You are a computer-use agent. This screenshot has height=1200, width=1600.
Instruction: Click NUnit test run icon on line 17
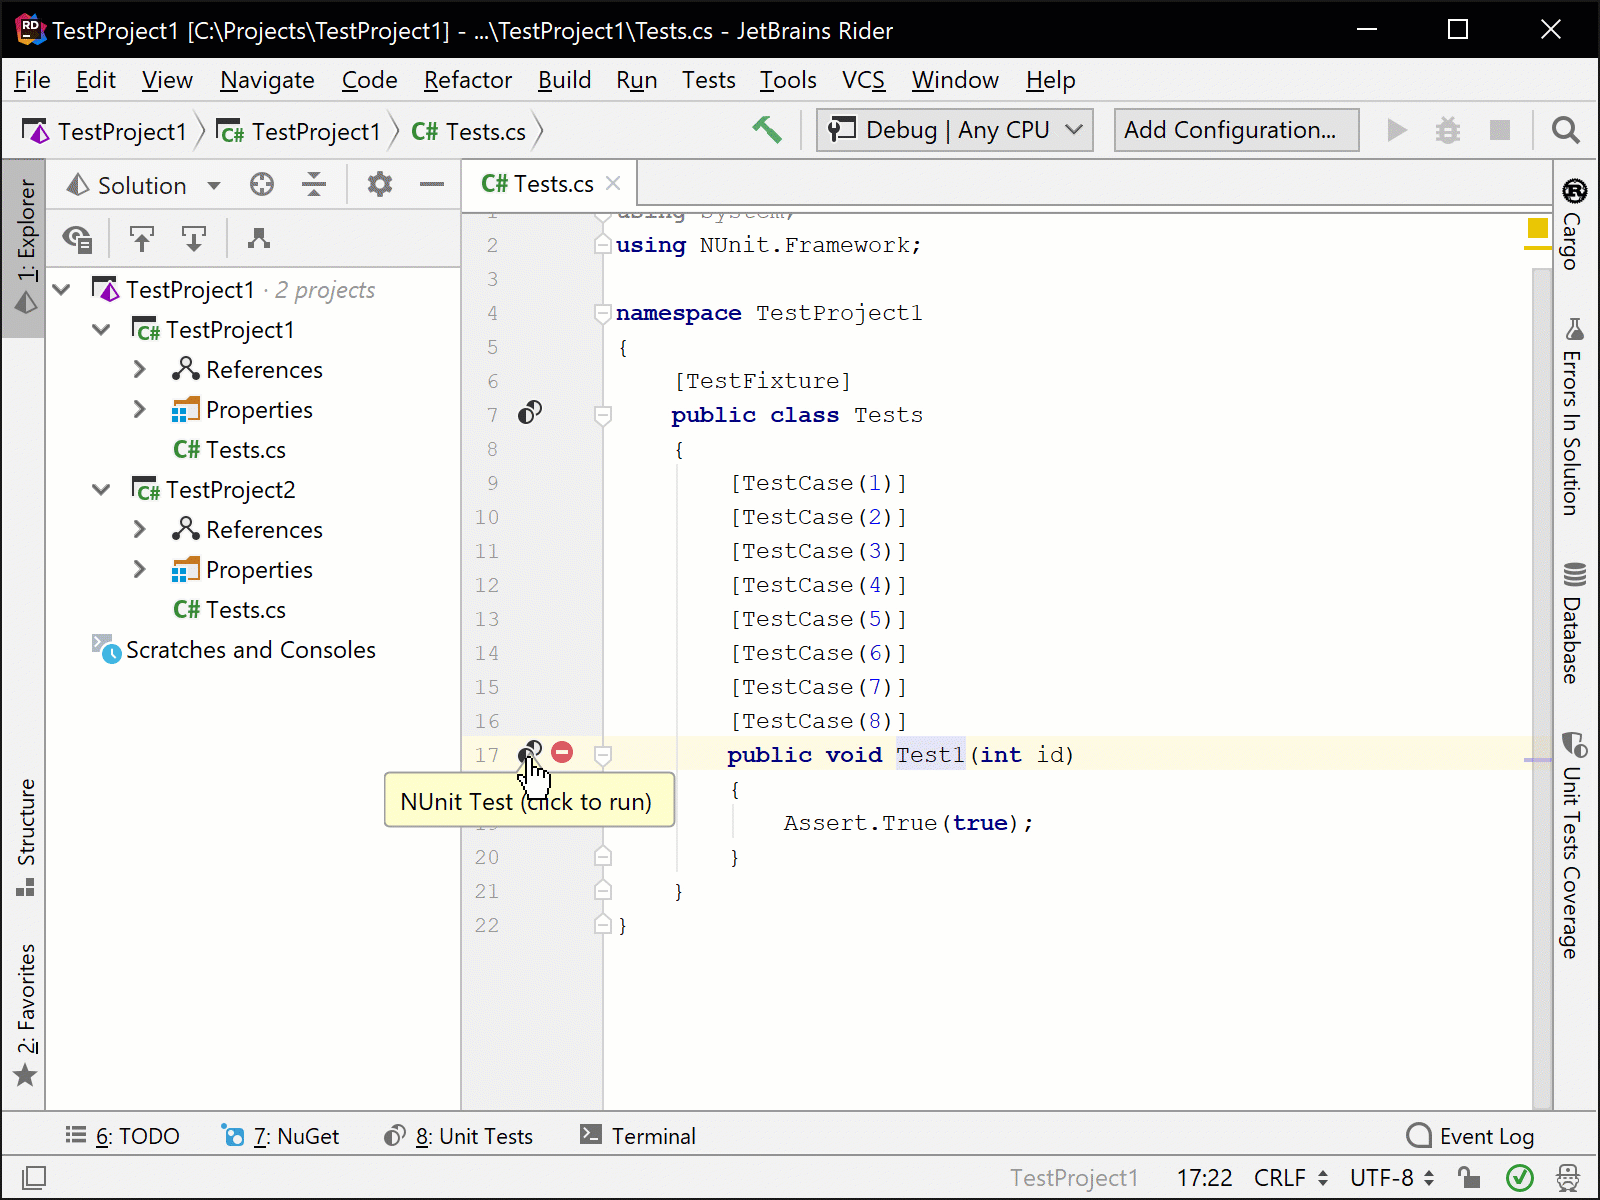[530, 752]
